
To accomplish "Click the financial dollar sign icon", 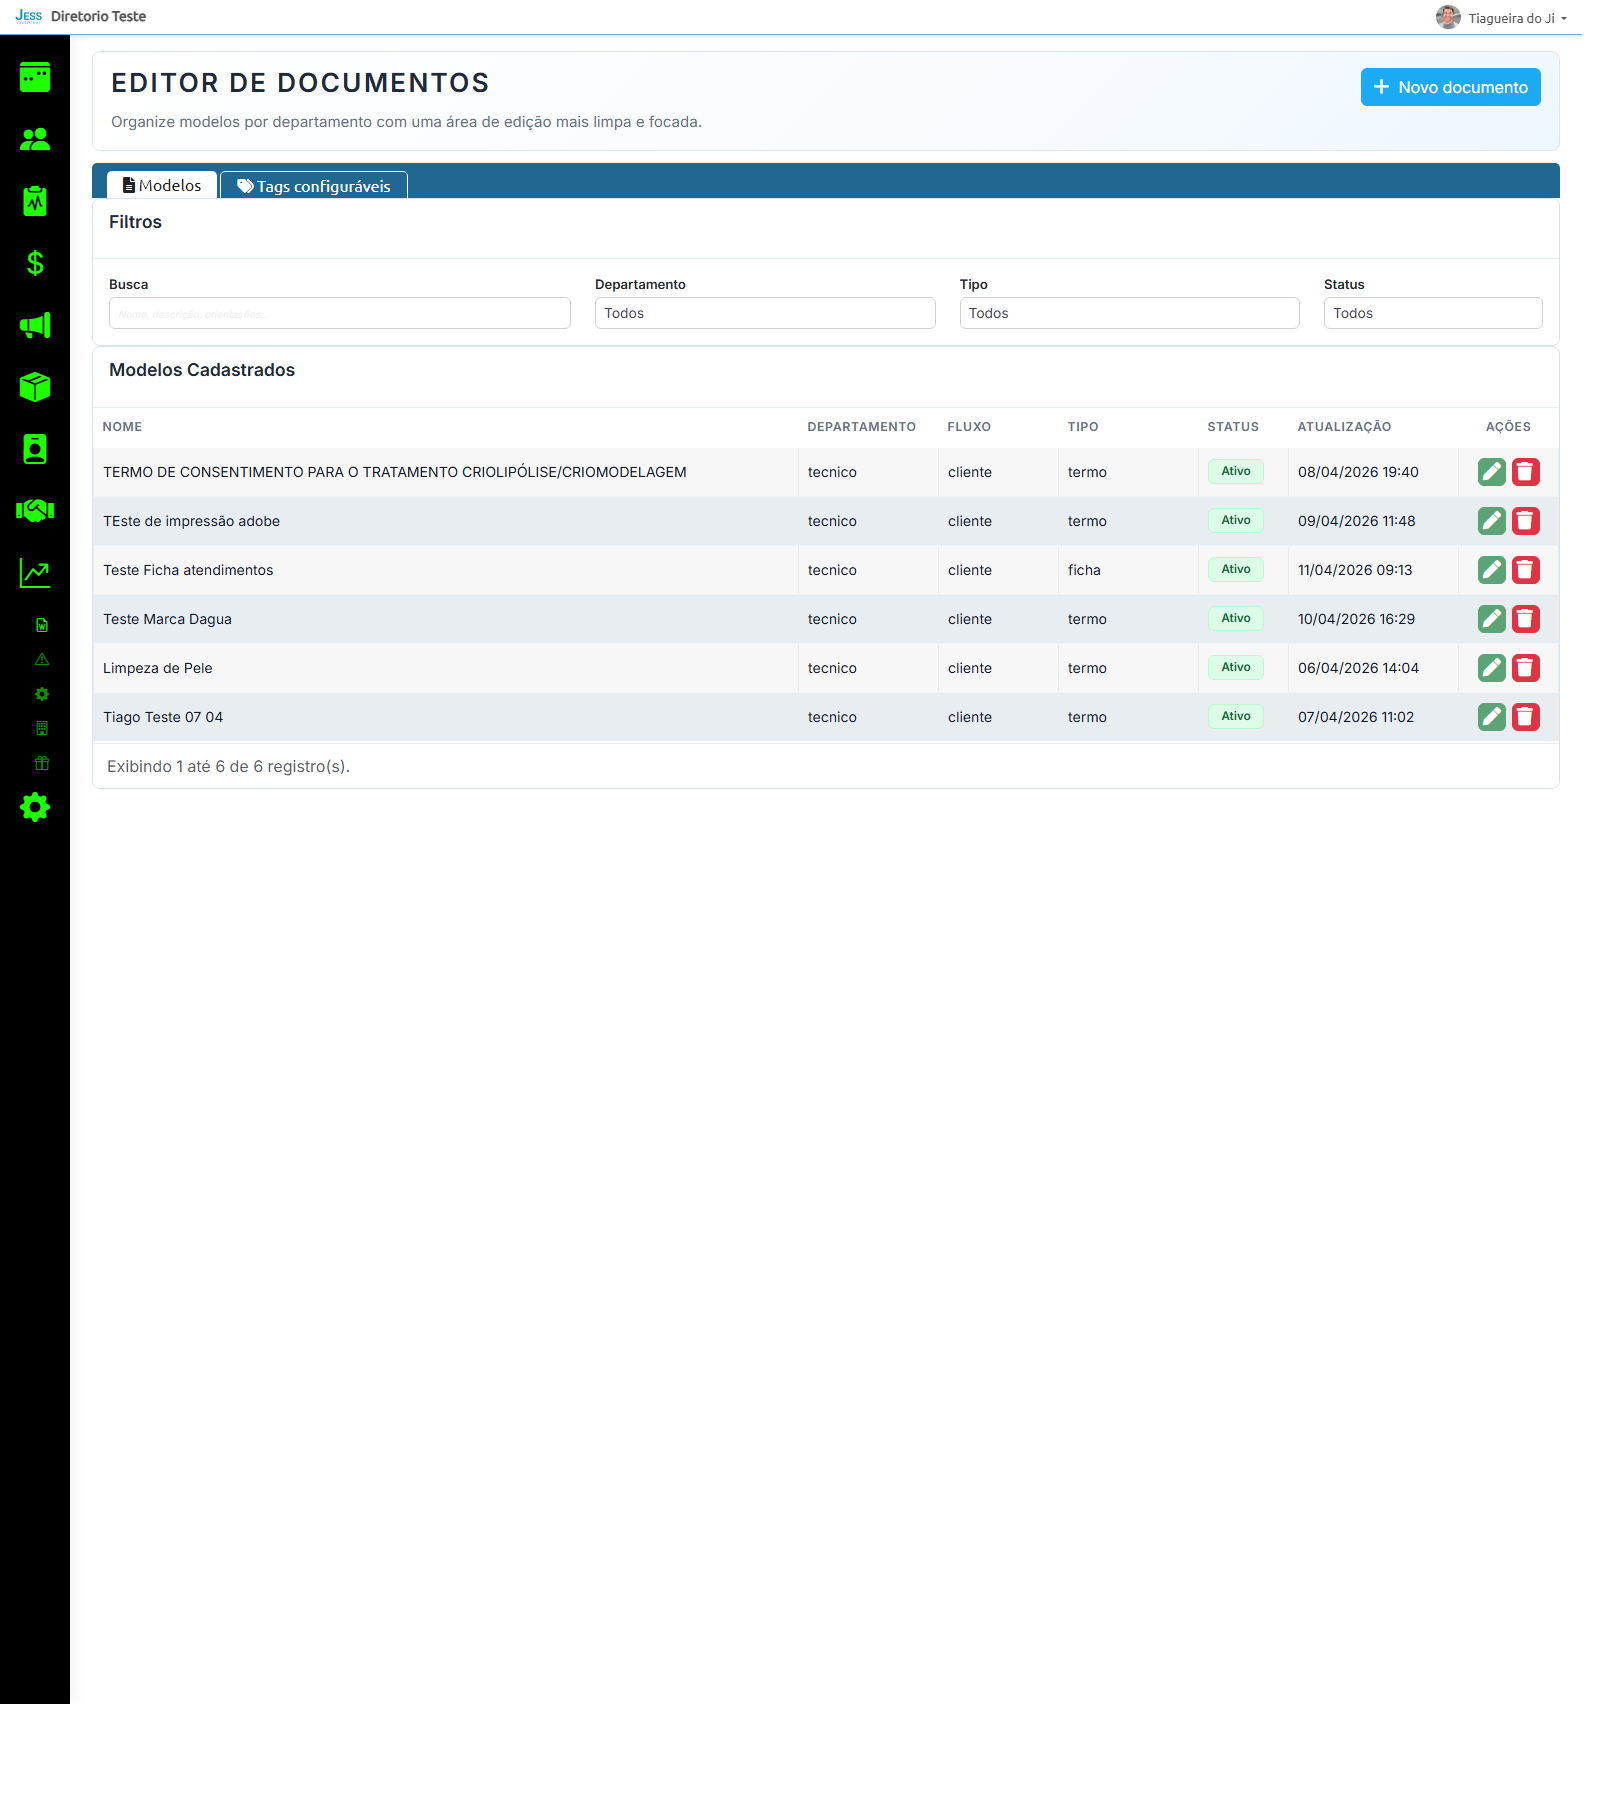I will pyautogui.click(x=35, y=263).
